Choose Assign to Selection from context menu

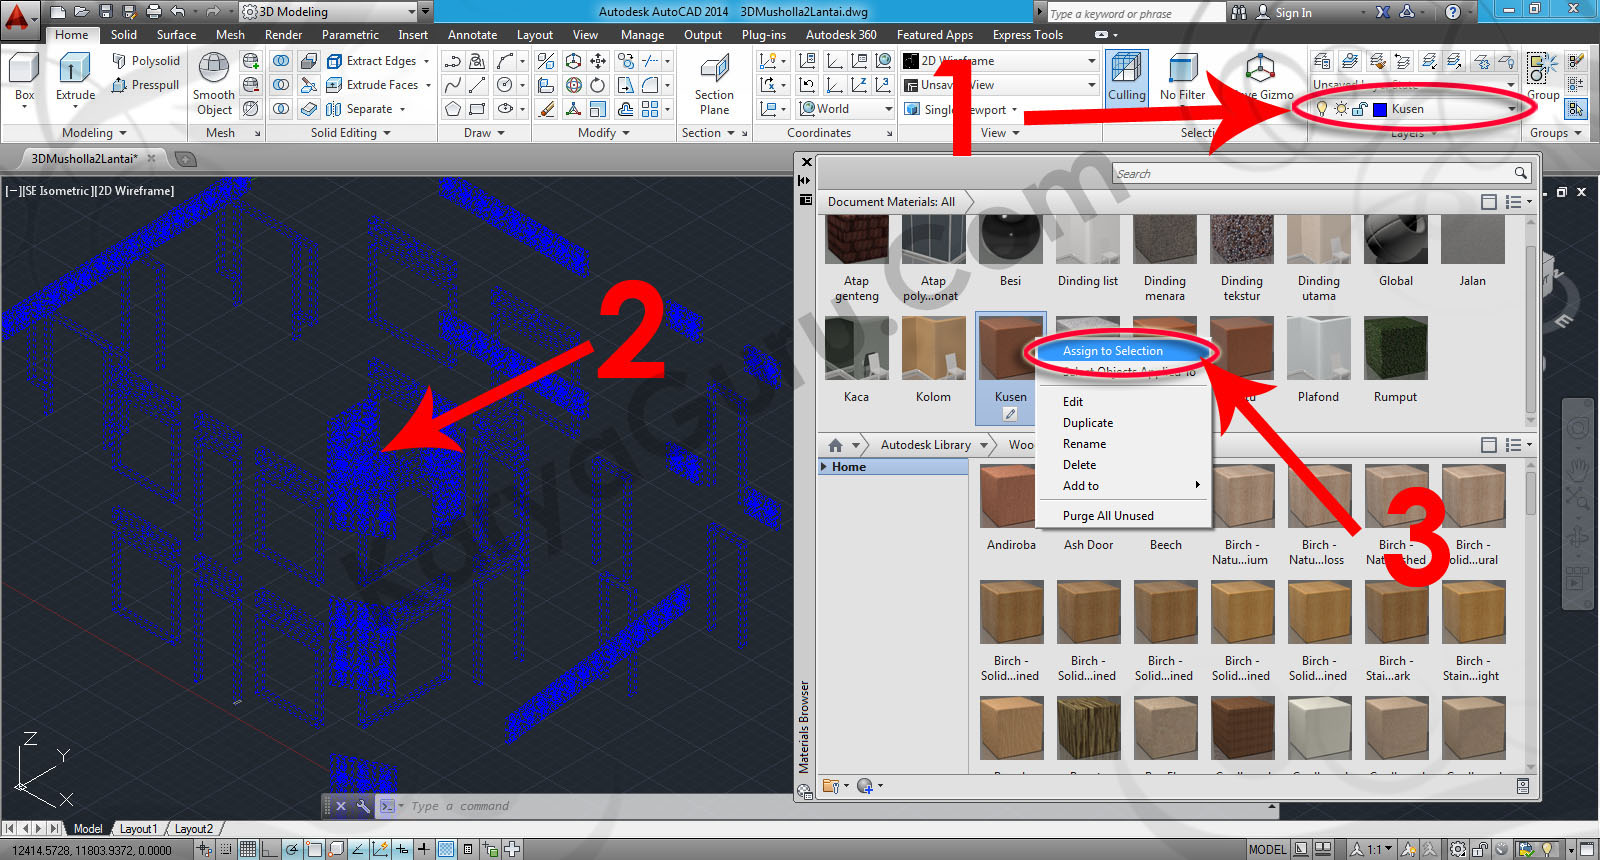pyautogui.click(x=1113, y=351)
